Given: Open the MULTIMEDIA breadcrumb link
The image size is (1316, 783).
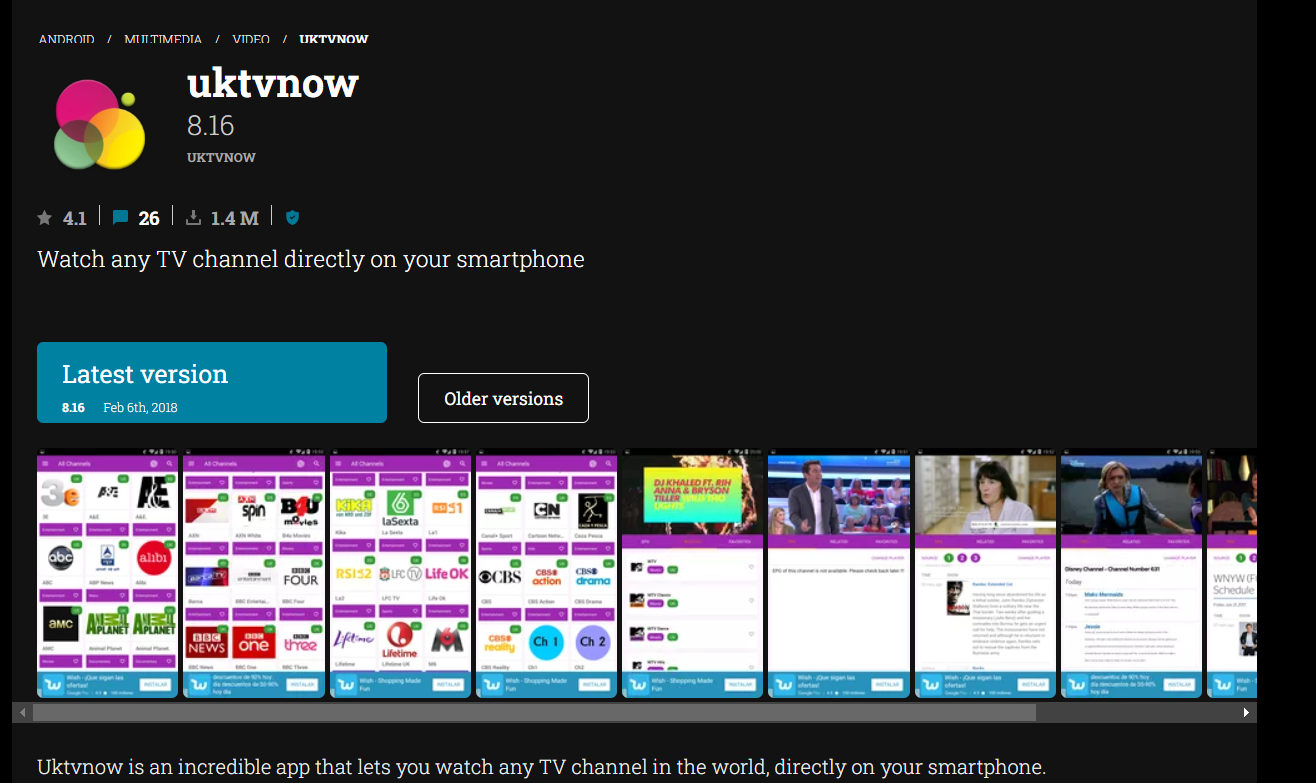Looking at the screenshot, I should pyautogui.click(x=163, y=39).
